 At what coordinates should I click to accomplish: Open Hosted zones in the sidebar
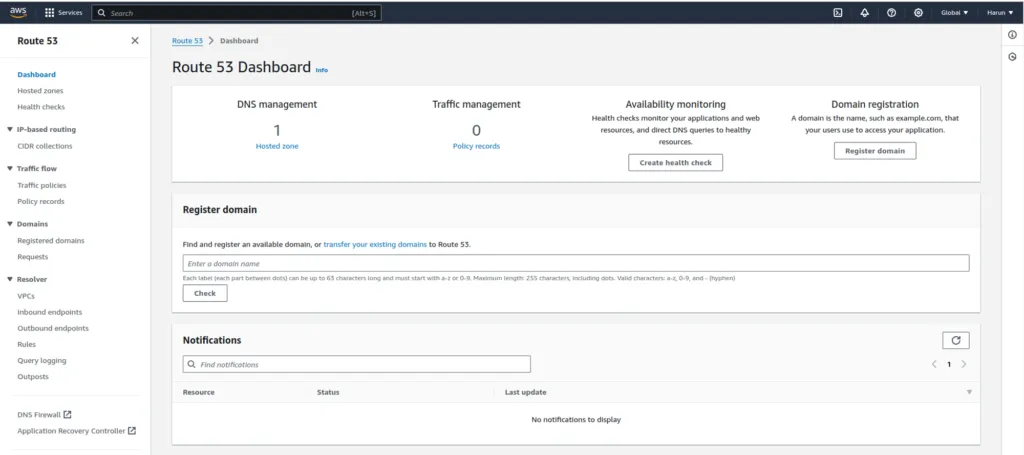(40, 91)
